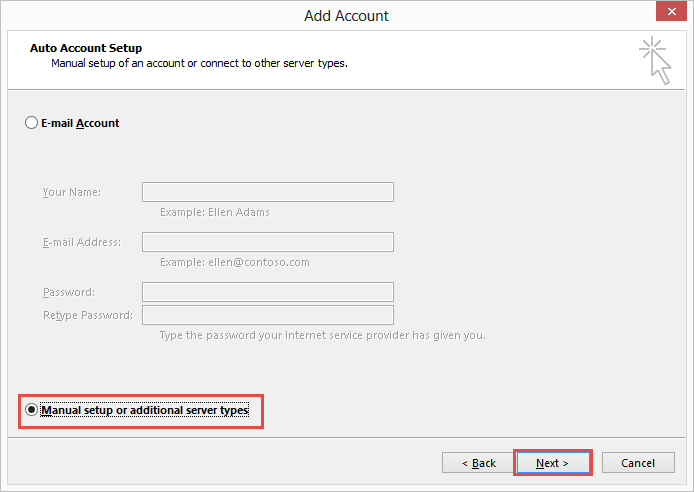Click the "Password:" label
This screenshot has height=492, width=694.
click(x=69, y=292)
